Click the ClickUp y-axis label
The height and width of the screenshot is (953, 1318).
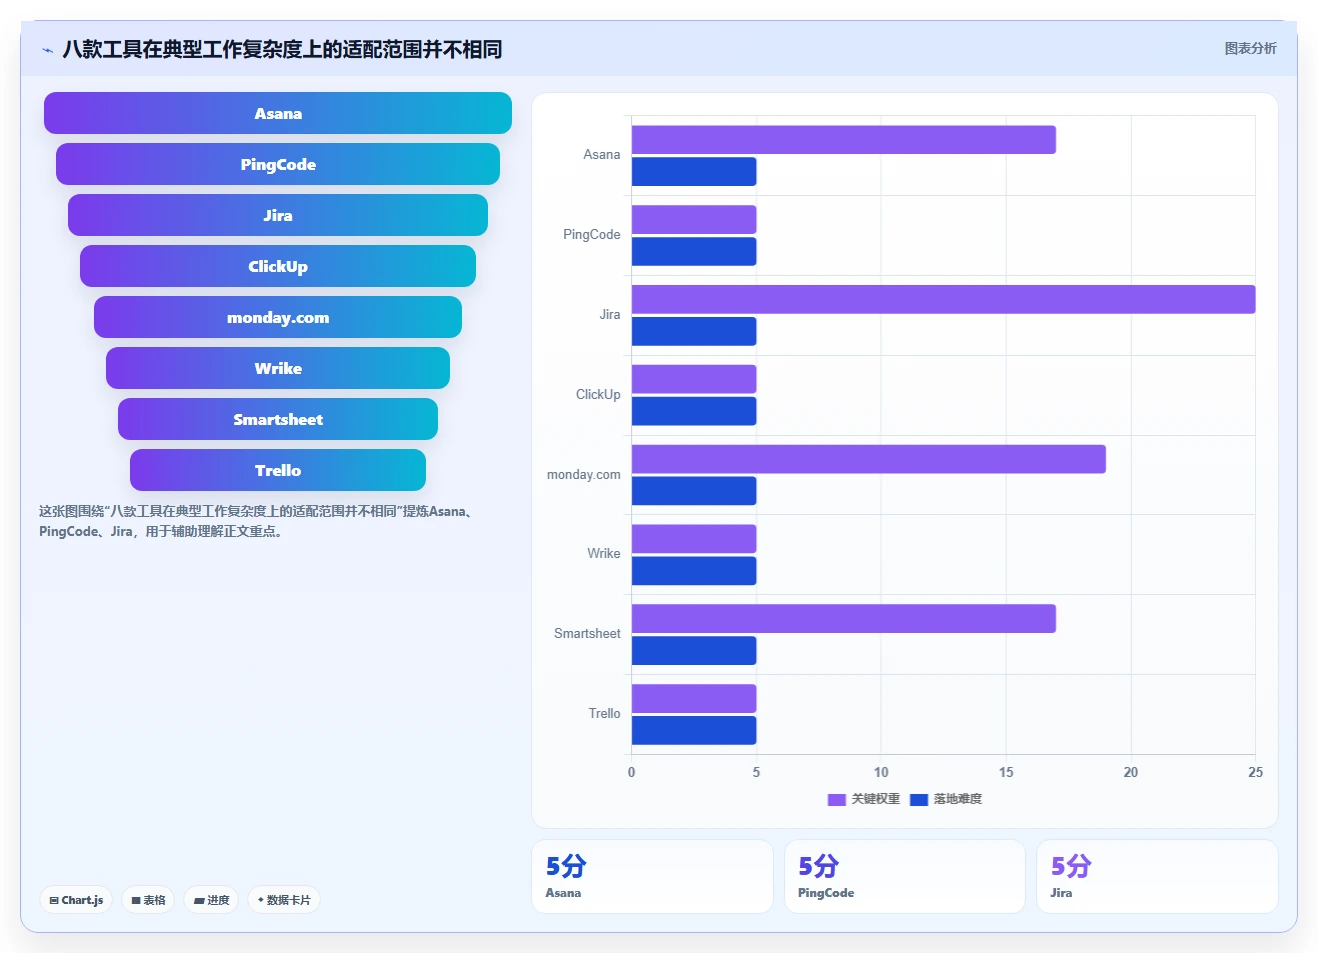tap(598, 394)
